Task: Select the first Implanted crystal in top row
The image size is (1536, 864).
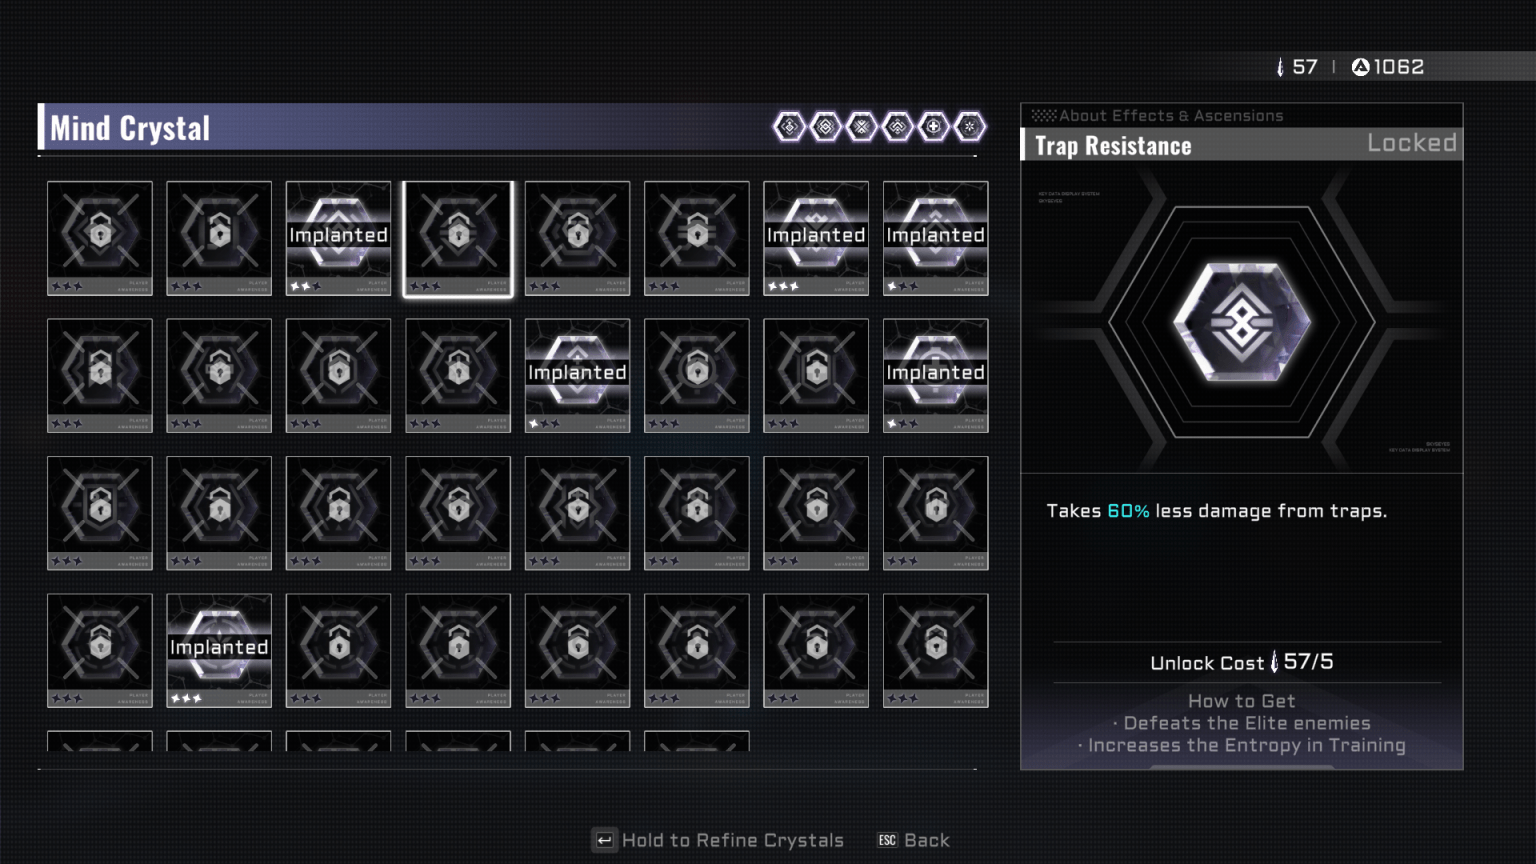Action: [x=338, y=238]
